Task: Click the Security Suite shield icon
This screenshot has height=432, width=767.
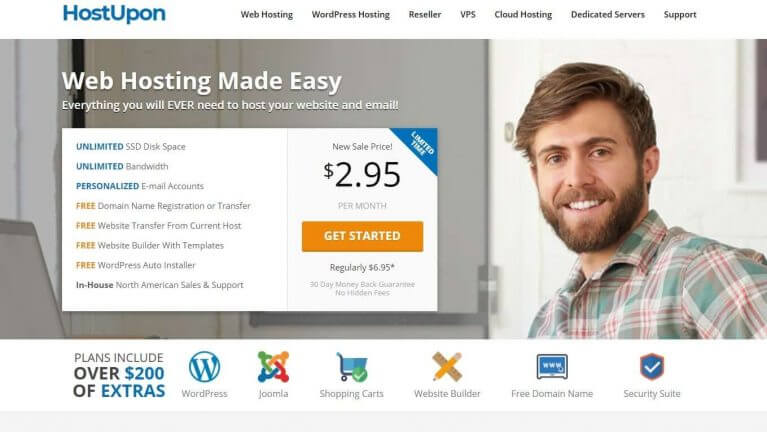Action: pyautogui.click(x=652, y=366)
